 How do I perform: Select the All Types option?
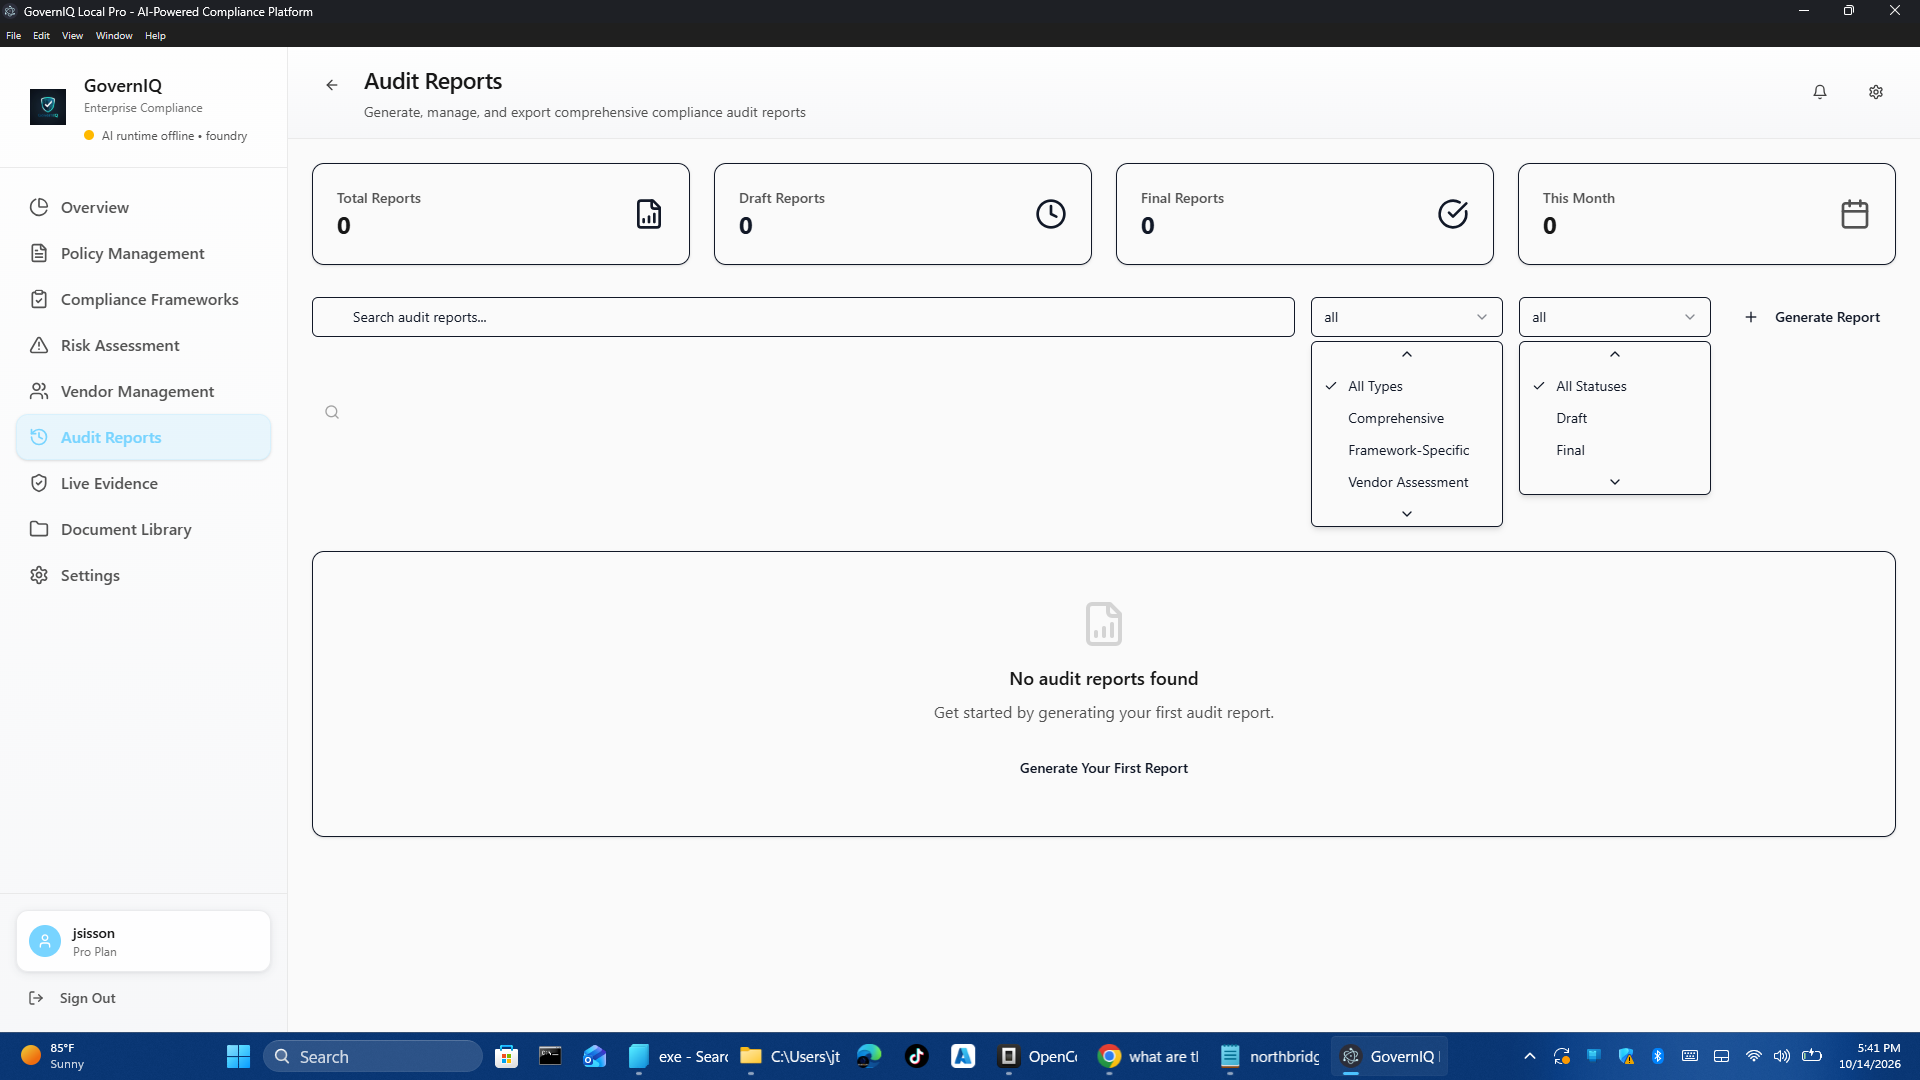tap(1406, 386)
